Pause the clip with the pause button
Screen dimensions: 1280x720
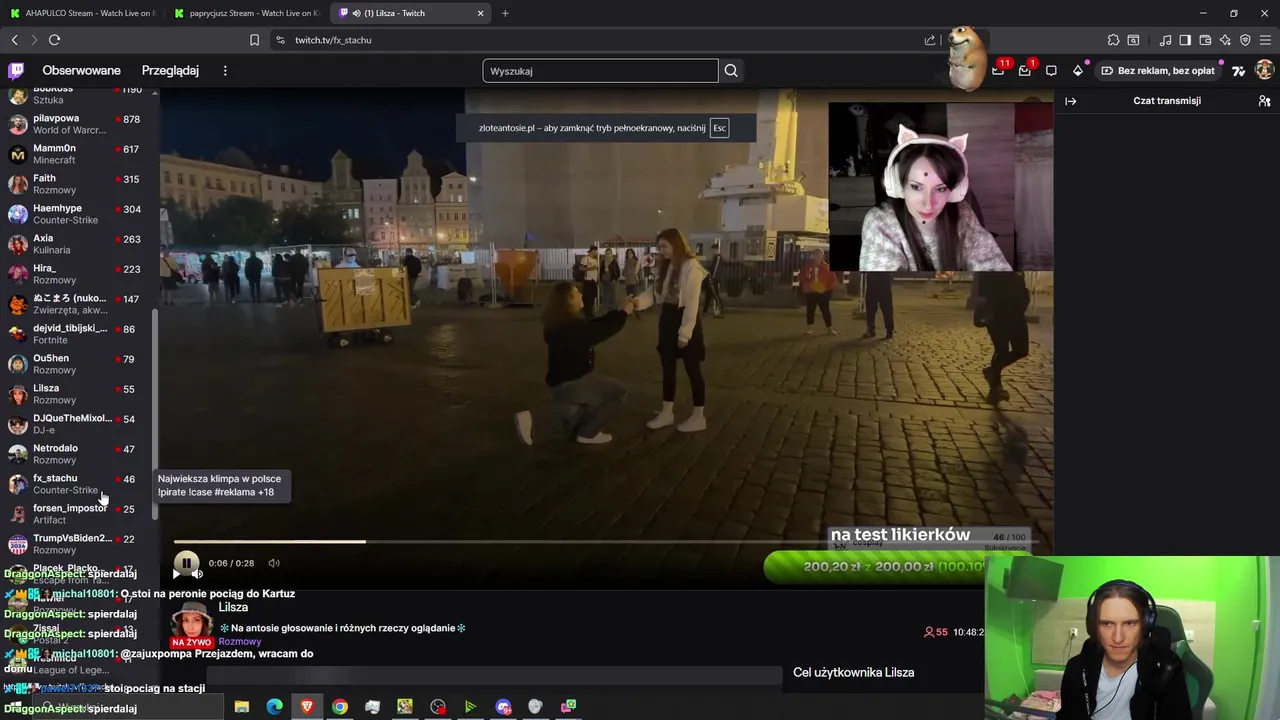186,563
